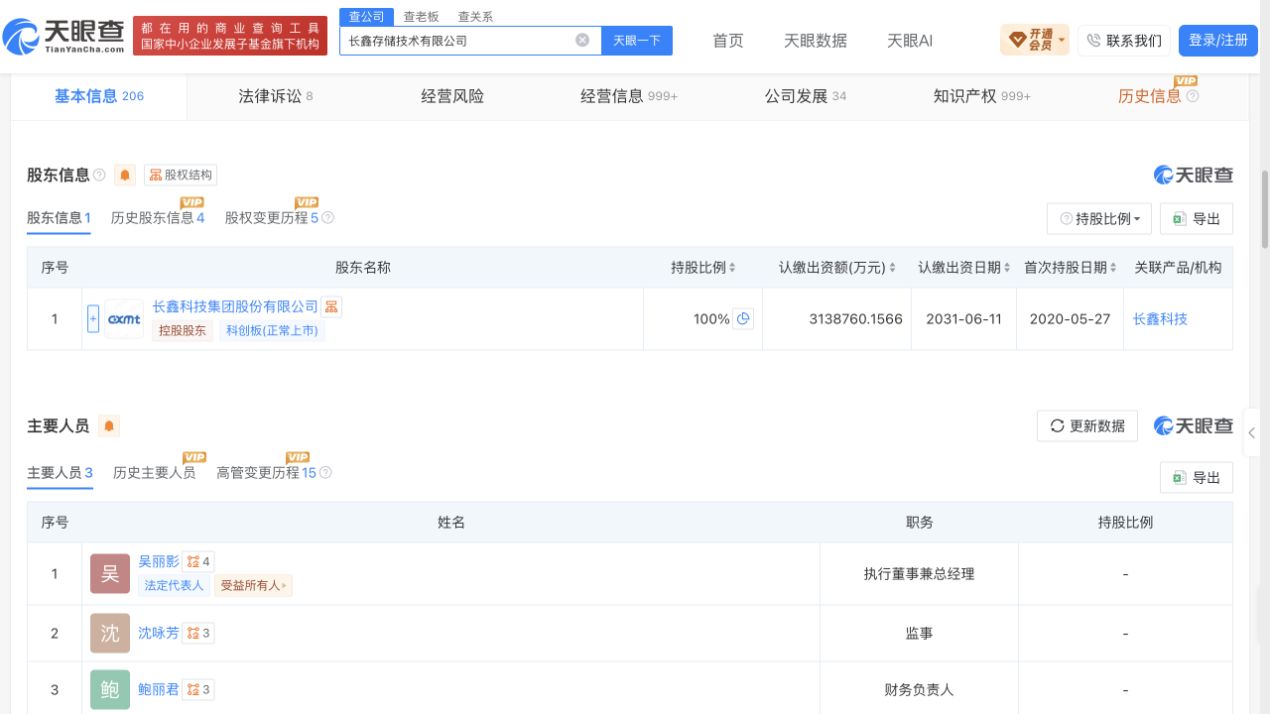The height and width of the screenshot is (714, 1270).
Task: Open the pie chart icon beside 100%
Action: [743, 319]
